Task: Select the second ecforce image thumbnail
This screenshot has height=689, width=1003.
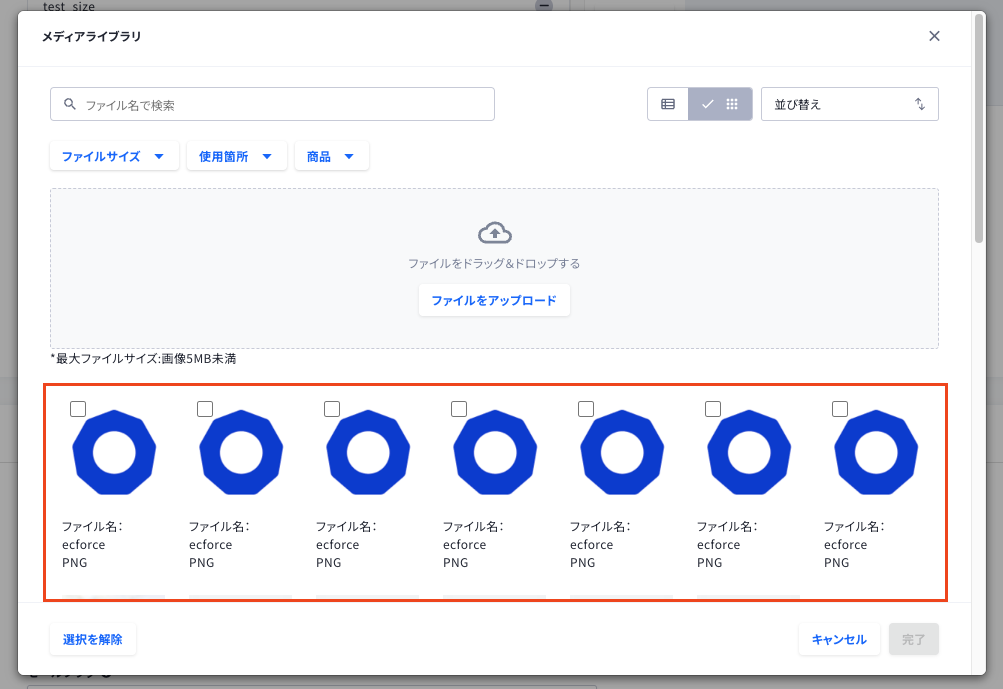Action: [241, 452]
